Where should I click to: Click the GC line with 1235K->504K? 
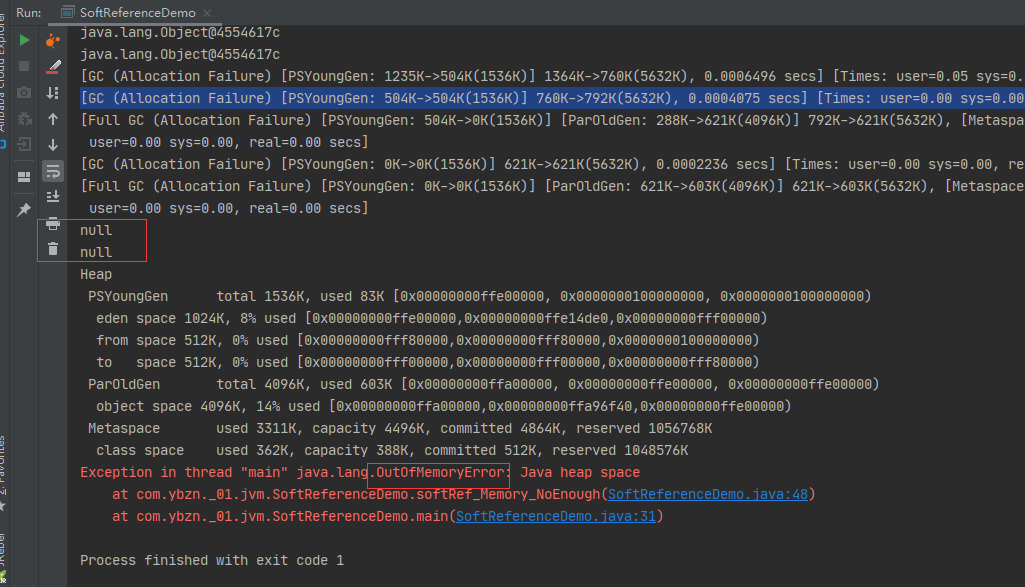(x=552, y=76)
